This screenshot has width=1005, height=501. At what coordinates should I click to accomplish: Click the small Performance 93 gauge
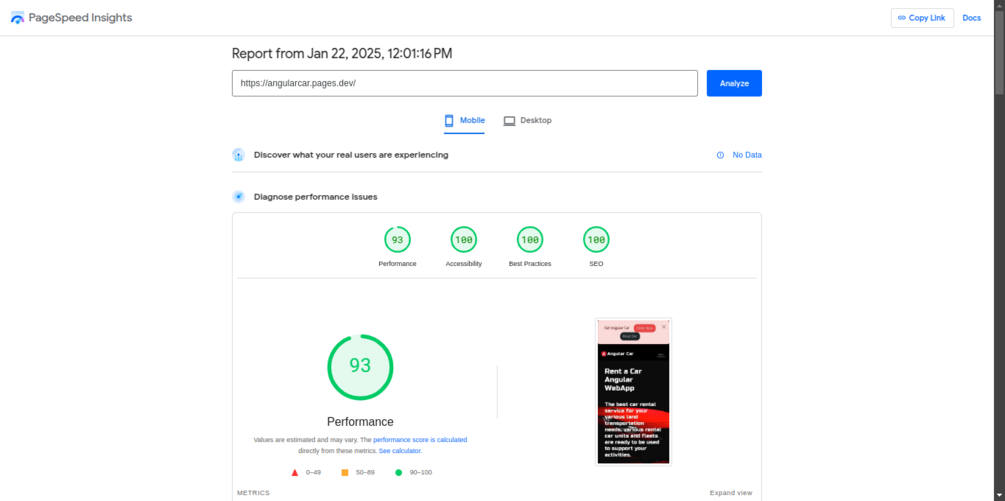397,240
